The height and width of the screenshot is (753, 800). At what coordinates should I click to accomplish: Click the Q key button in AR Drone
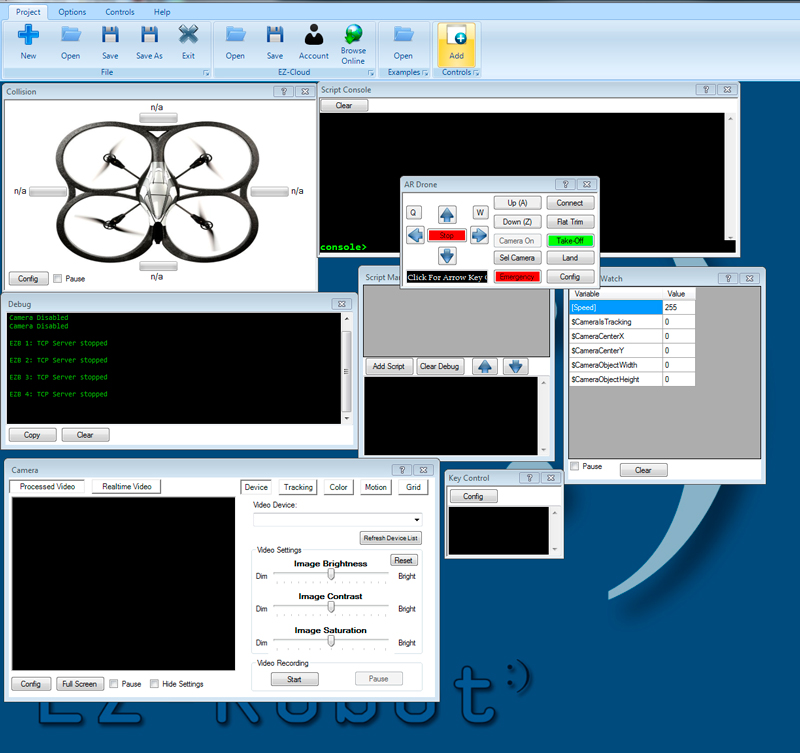tap(413, 212)
